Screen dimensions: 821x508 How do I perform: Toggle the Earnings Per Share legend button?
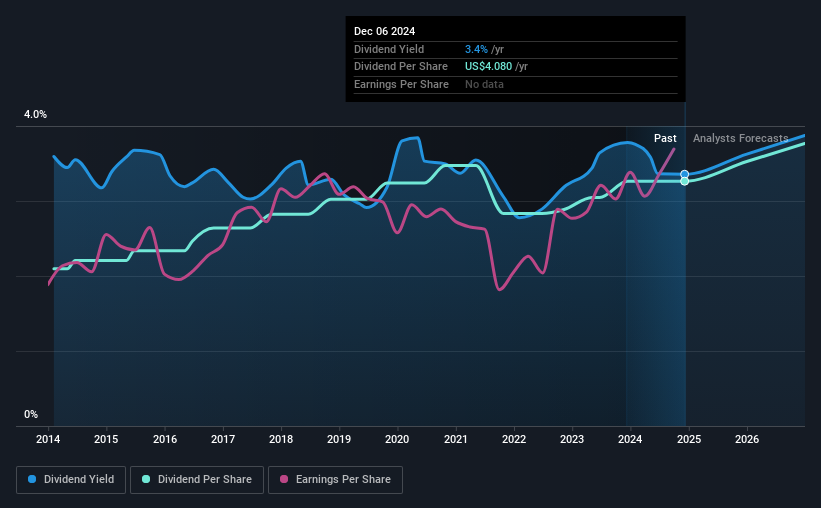335,480
